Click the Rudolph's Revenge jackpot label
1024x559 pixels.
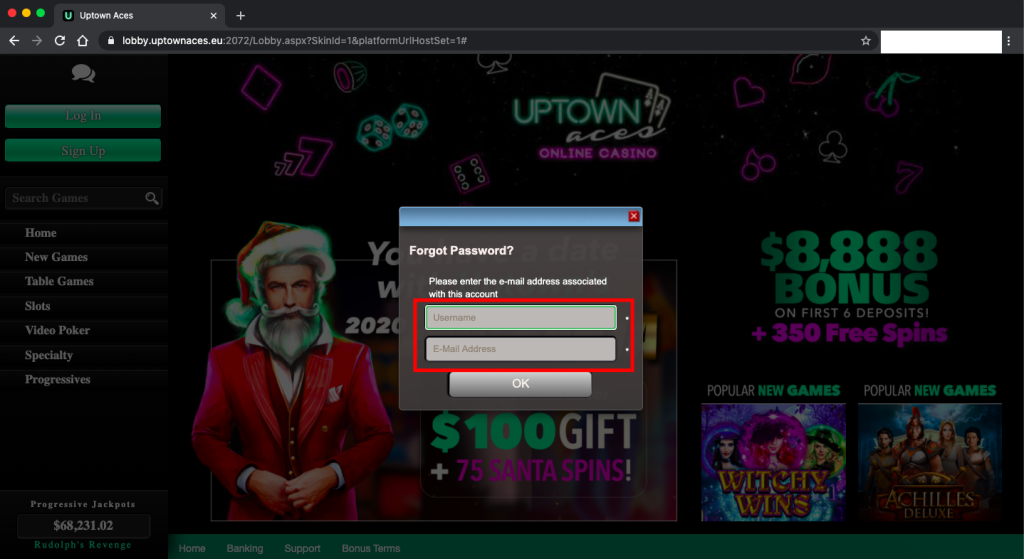(83, 545)
